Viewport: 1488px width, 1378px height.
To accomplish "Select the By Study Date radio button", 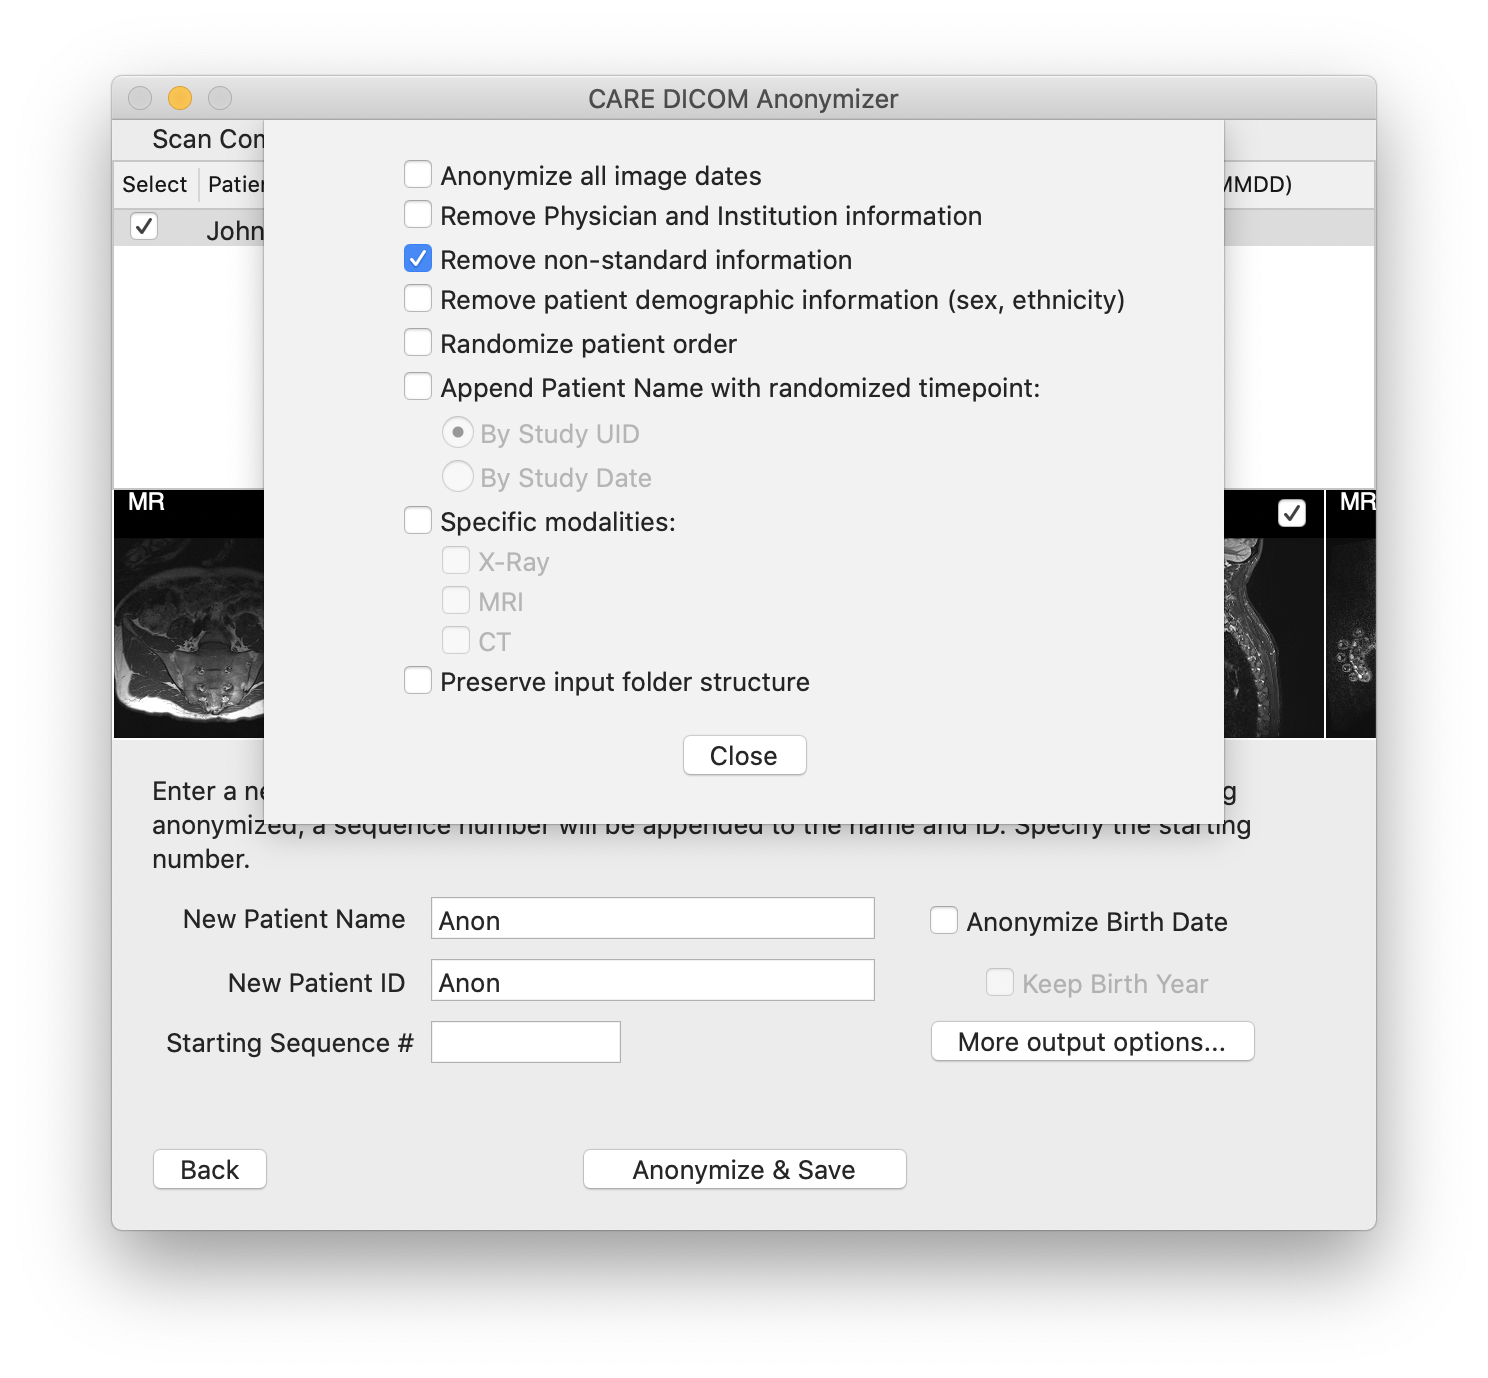I will (x=458, y=477).
